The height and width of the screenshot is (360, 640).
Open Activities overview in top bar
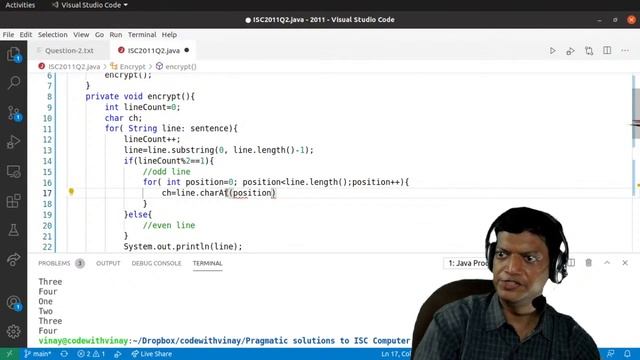20,5
